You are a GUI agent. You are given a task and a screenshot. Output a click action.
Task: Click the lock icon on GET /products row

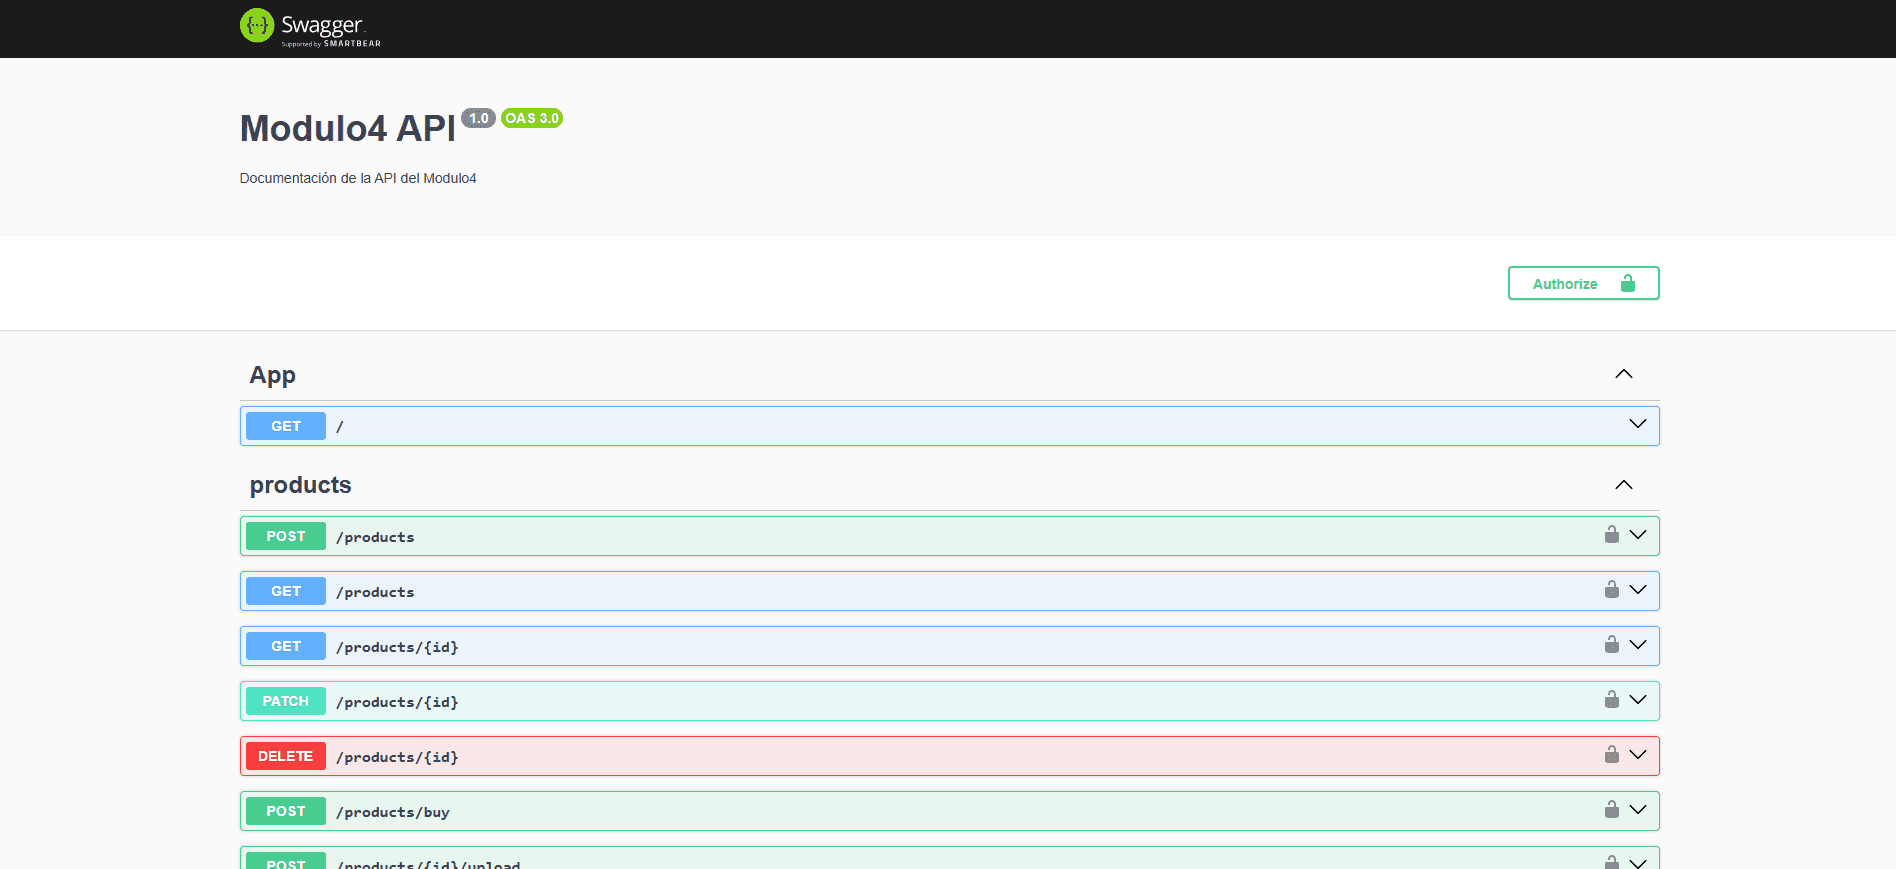pyautogui.click(x=1611, y=589)
